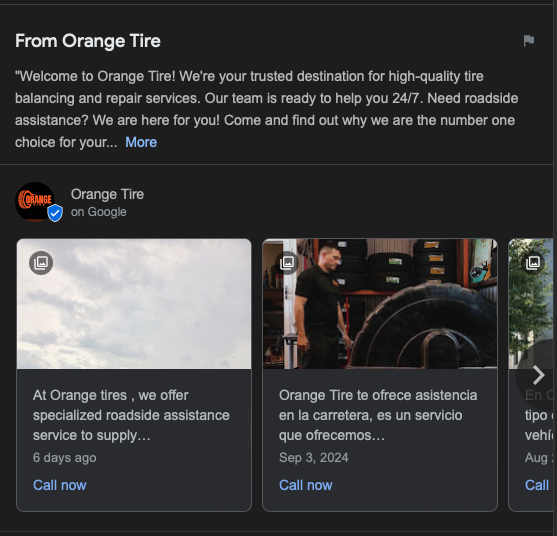Click Call now under the roadside assistance post
Screen dimensions: 557x536
60,485
